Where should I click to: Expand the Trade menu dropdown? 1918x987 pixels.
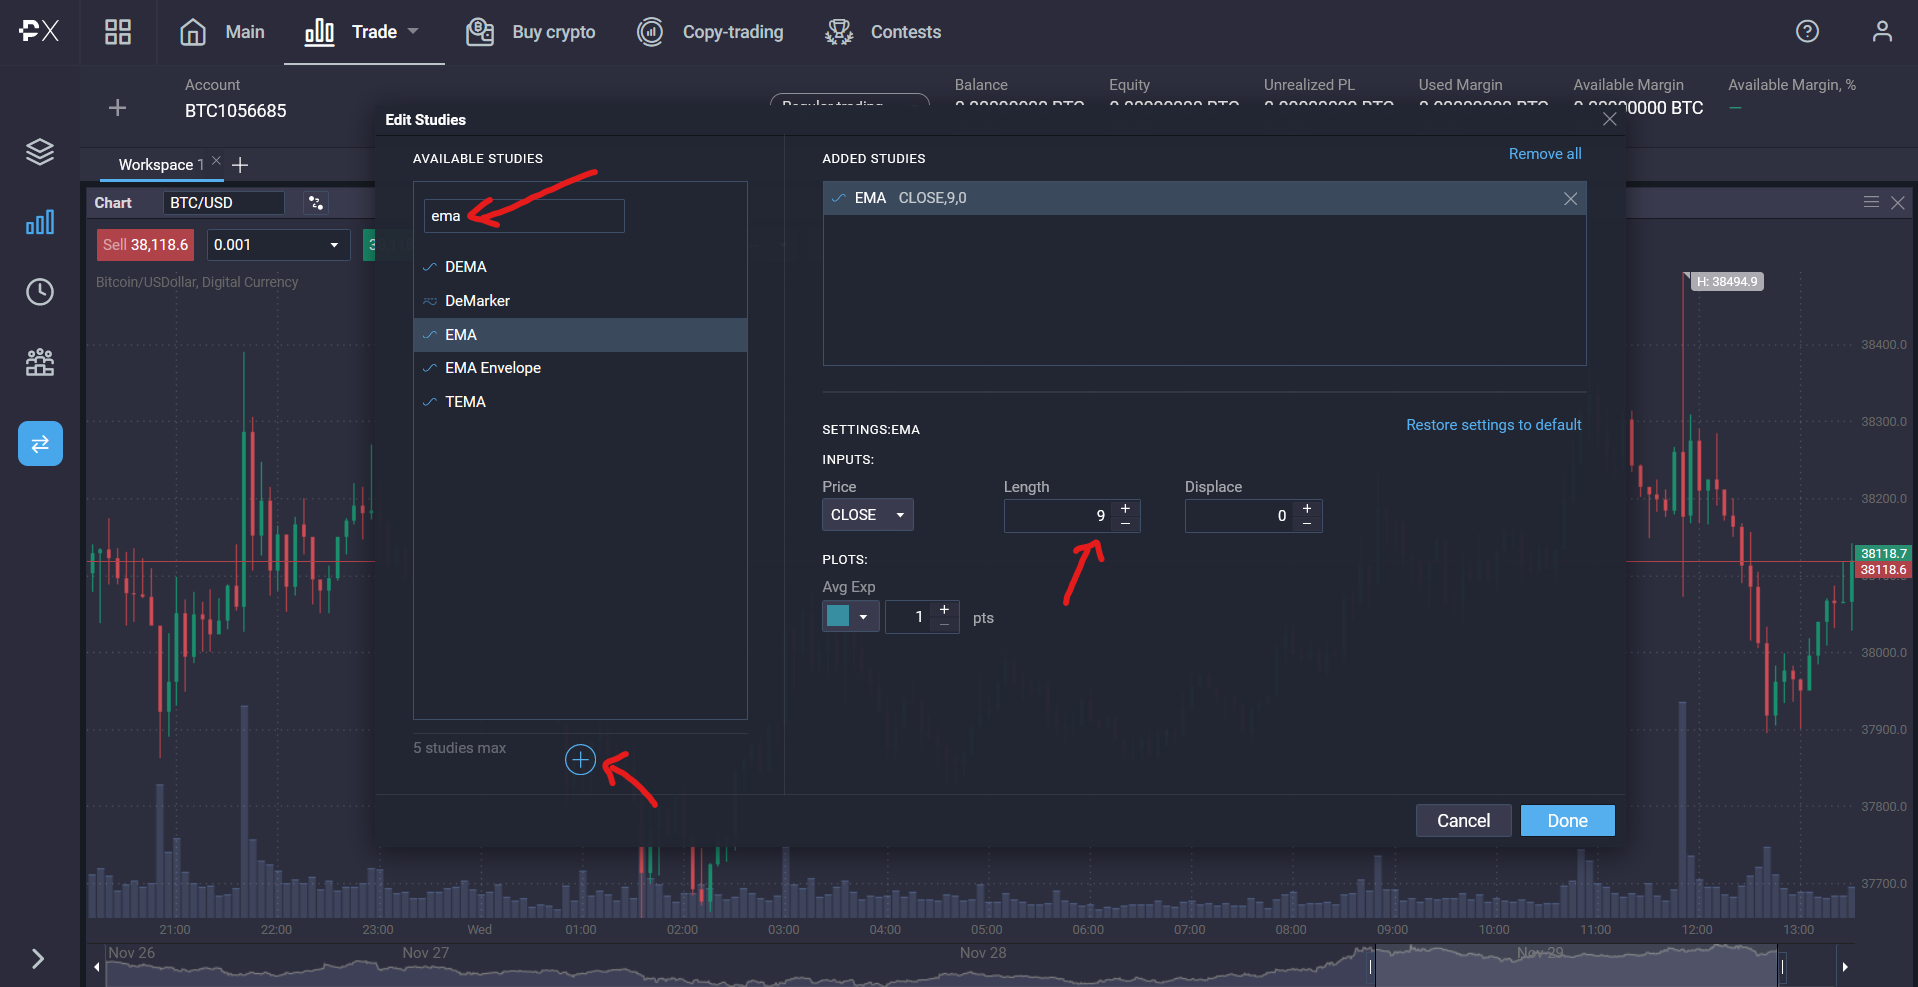(413, 31)
